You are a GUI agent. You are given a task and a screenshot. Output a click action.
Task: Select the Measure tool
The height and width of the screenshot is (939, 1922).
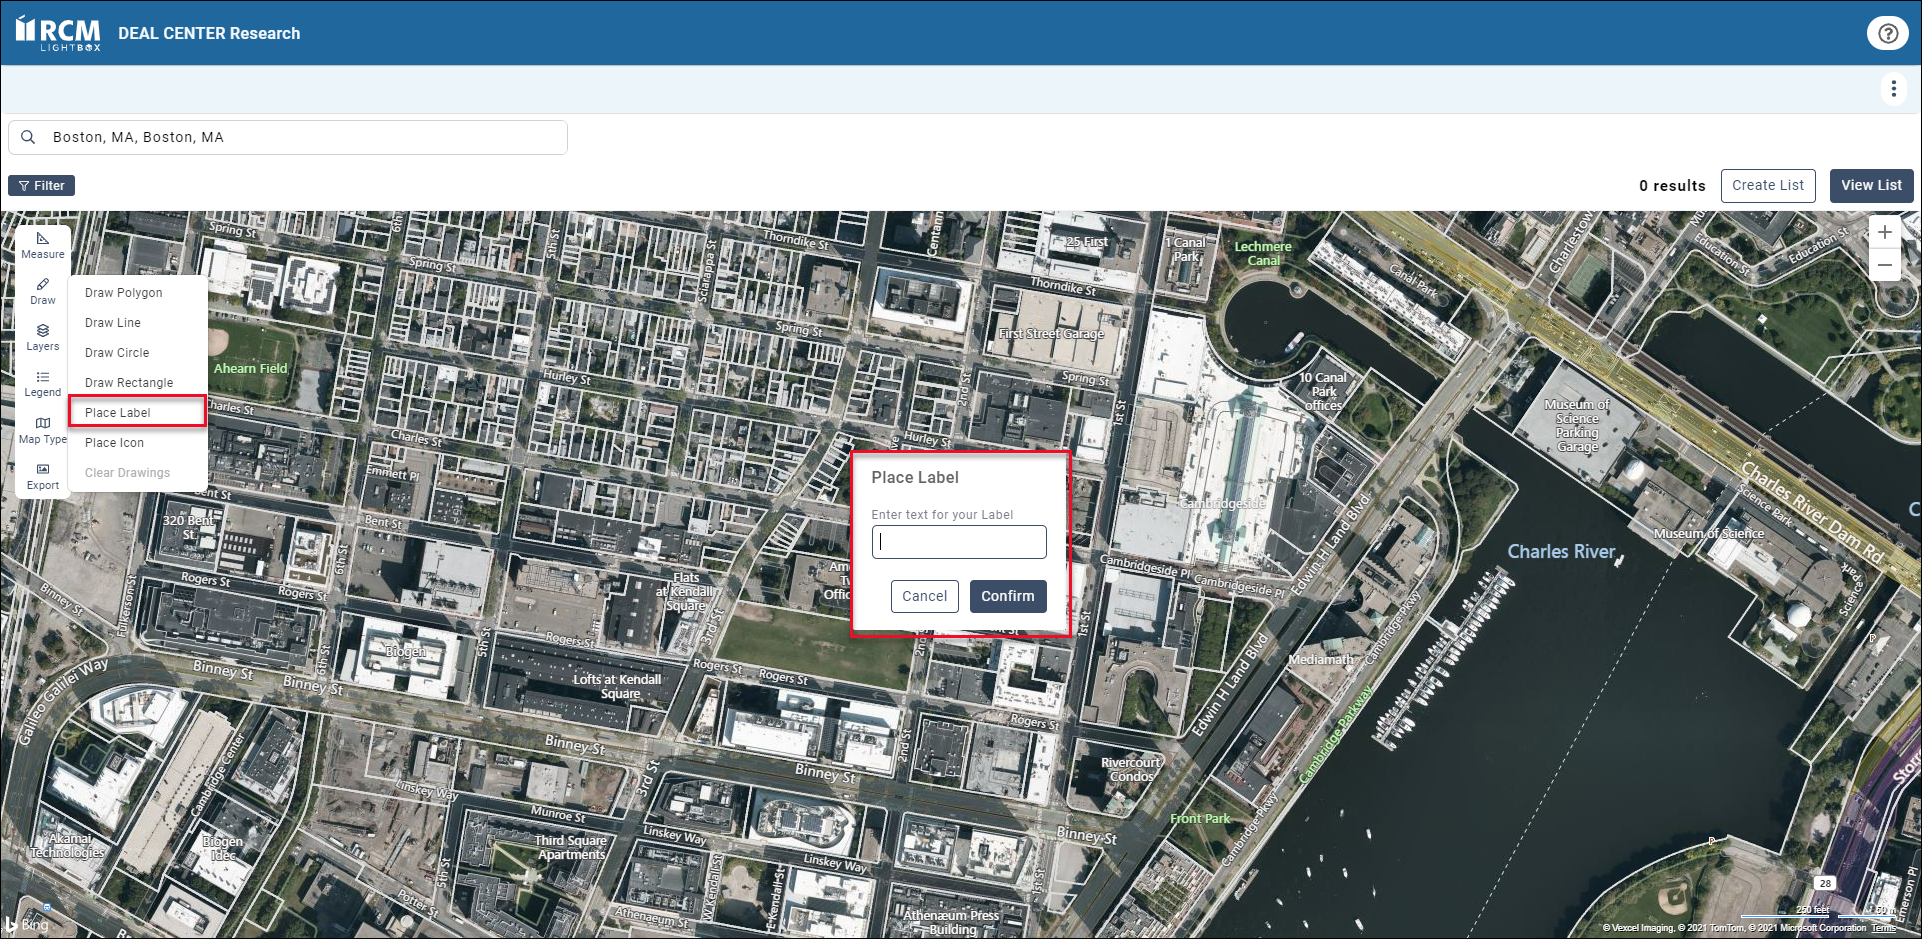coord(43,245)
